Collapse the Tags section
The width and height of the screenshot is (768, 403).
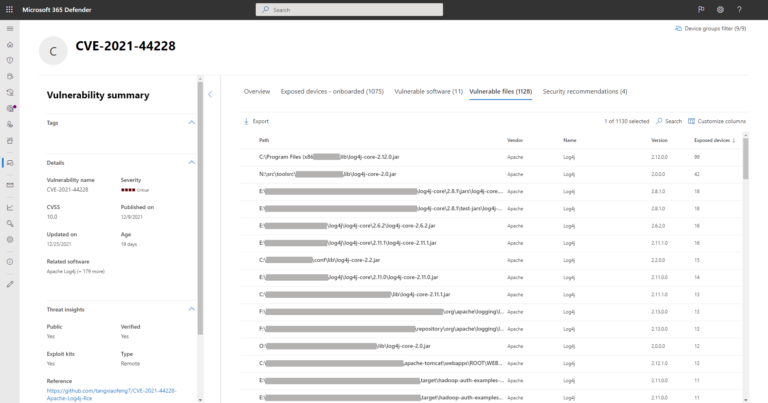pos(192,122)
